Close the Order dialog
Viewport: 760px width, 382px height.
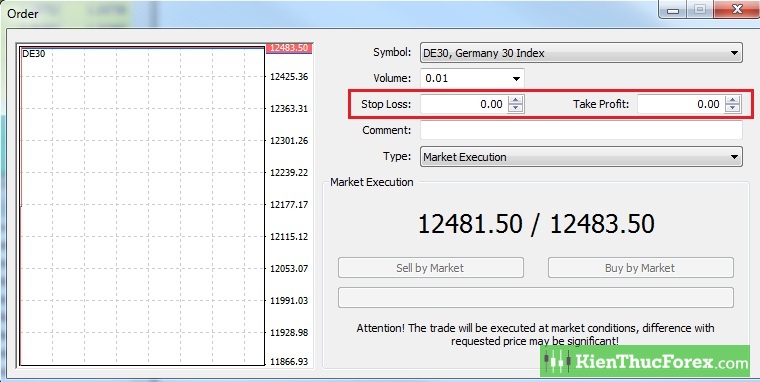click(737, 10)
